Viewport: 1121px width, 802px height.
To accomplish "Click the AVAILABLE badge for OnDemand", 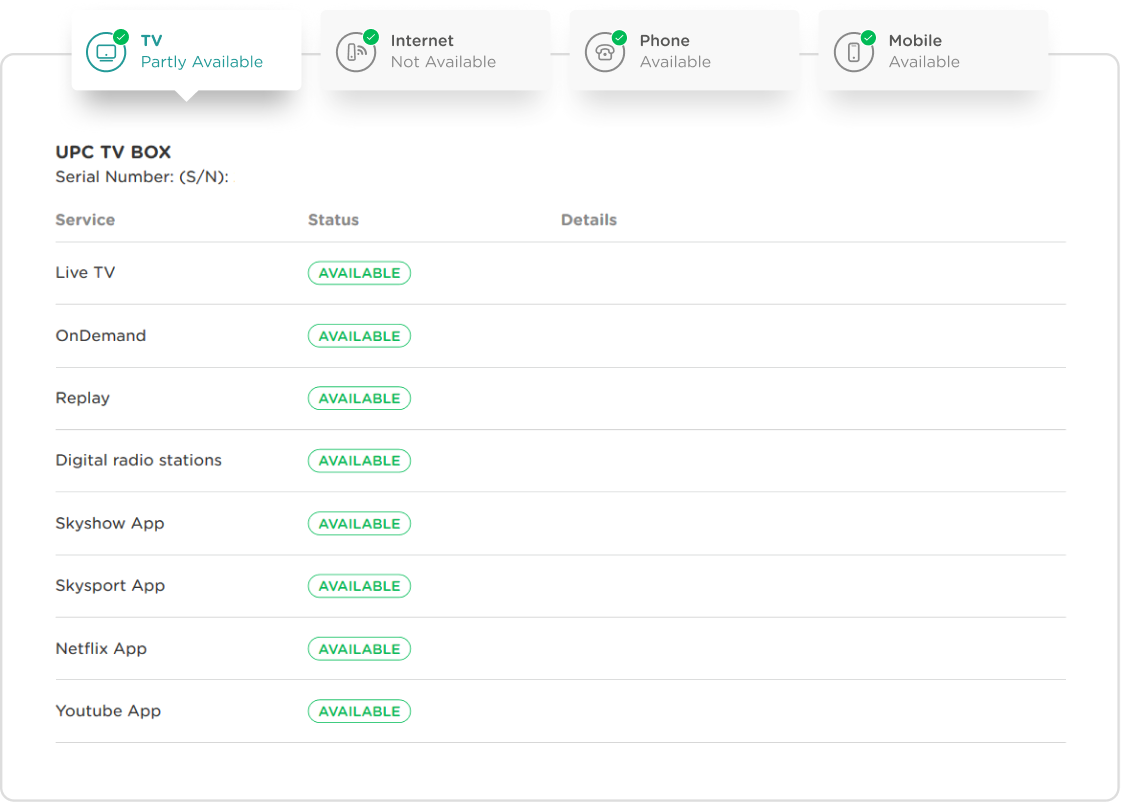I will click(x=359, y=336).
